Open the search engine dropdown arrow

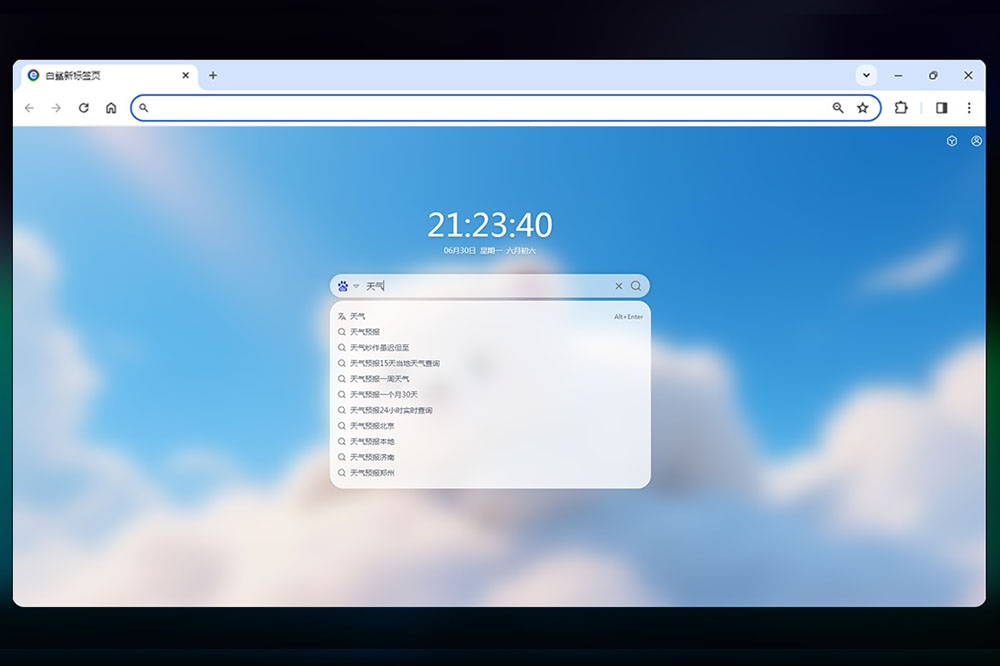click(x=356, y=286)
